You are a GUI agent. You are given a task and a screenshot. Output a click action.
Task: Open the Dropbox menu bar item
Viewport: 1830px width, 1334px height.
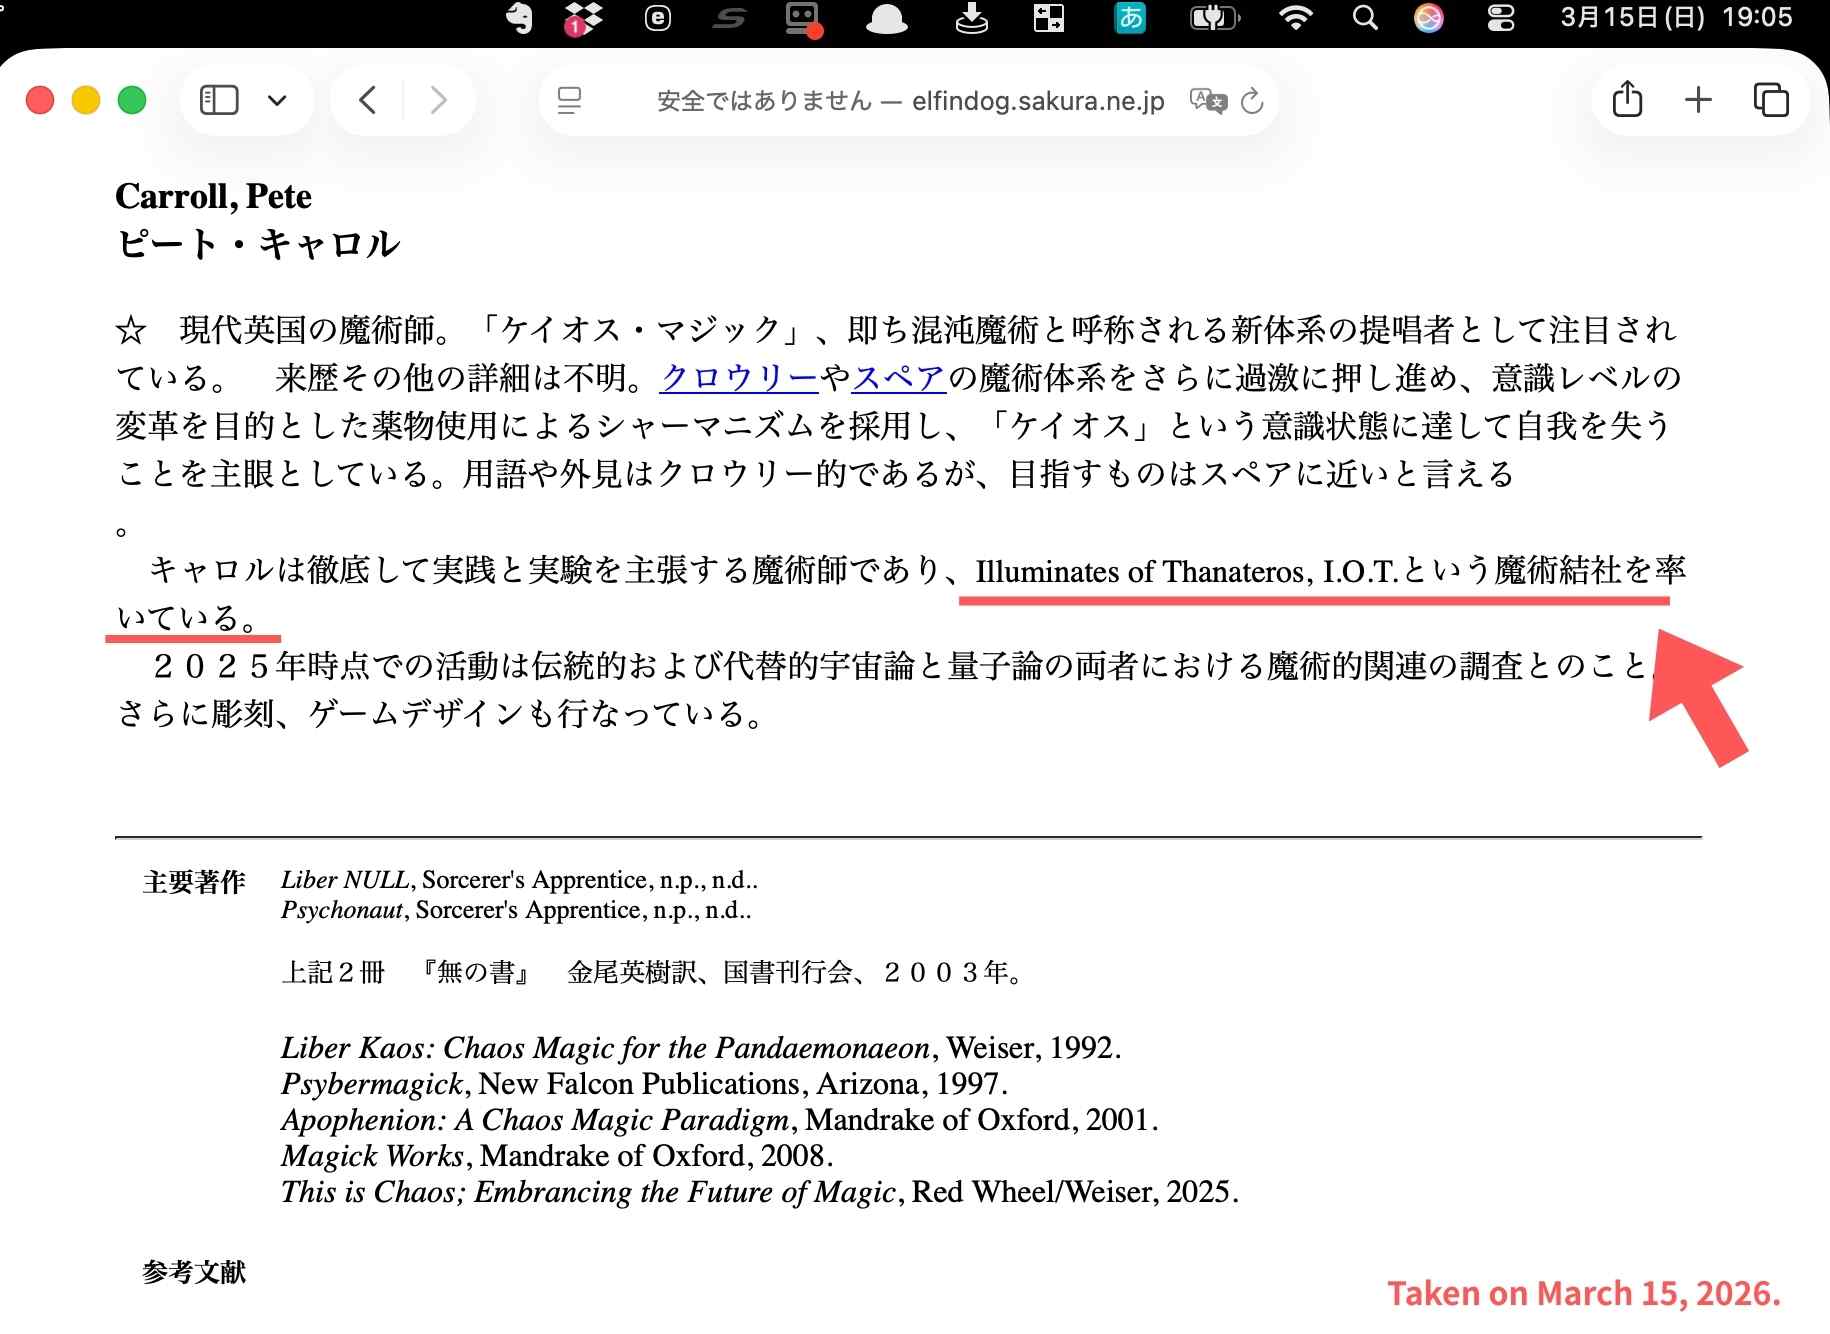click(x=583, y=18)
